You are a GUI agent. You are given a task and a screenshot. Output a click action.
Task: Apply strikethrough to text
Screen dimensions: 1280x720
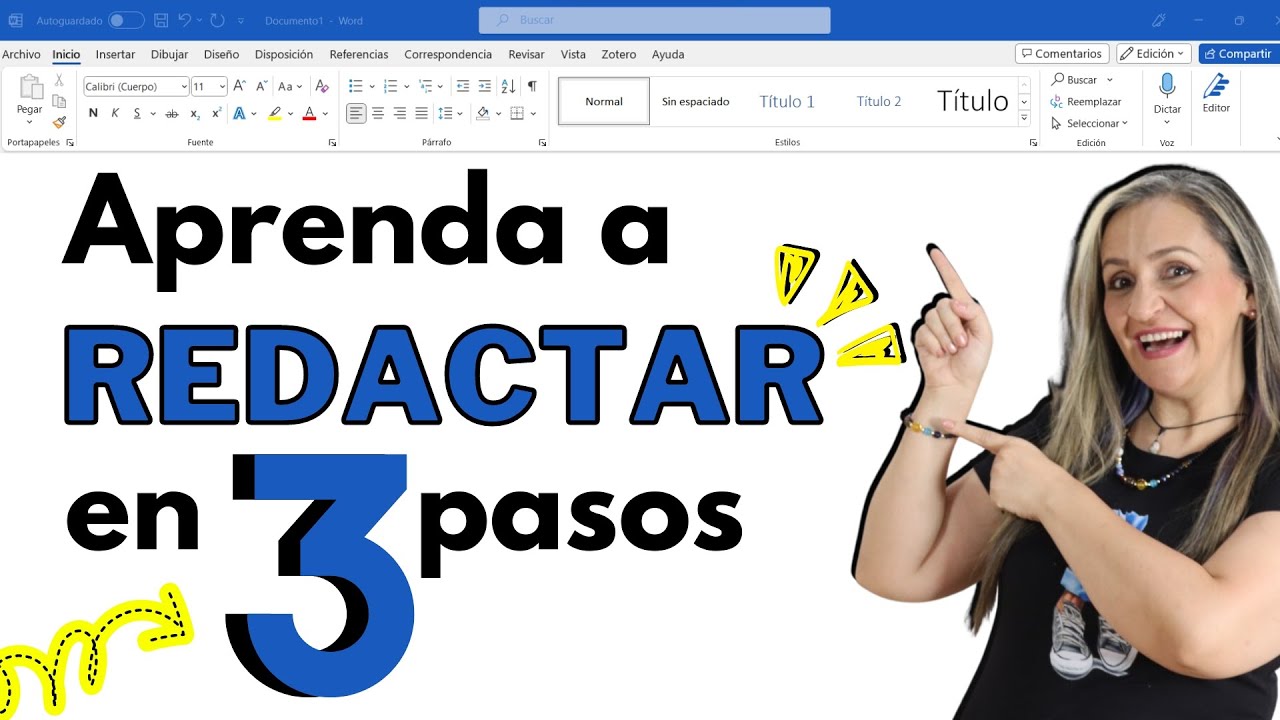(x=171, y=113)
